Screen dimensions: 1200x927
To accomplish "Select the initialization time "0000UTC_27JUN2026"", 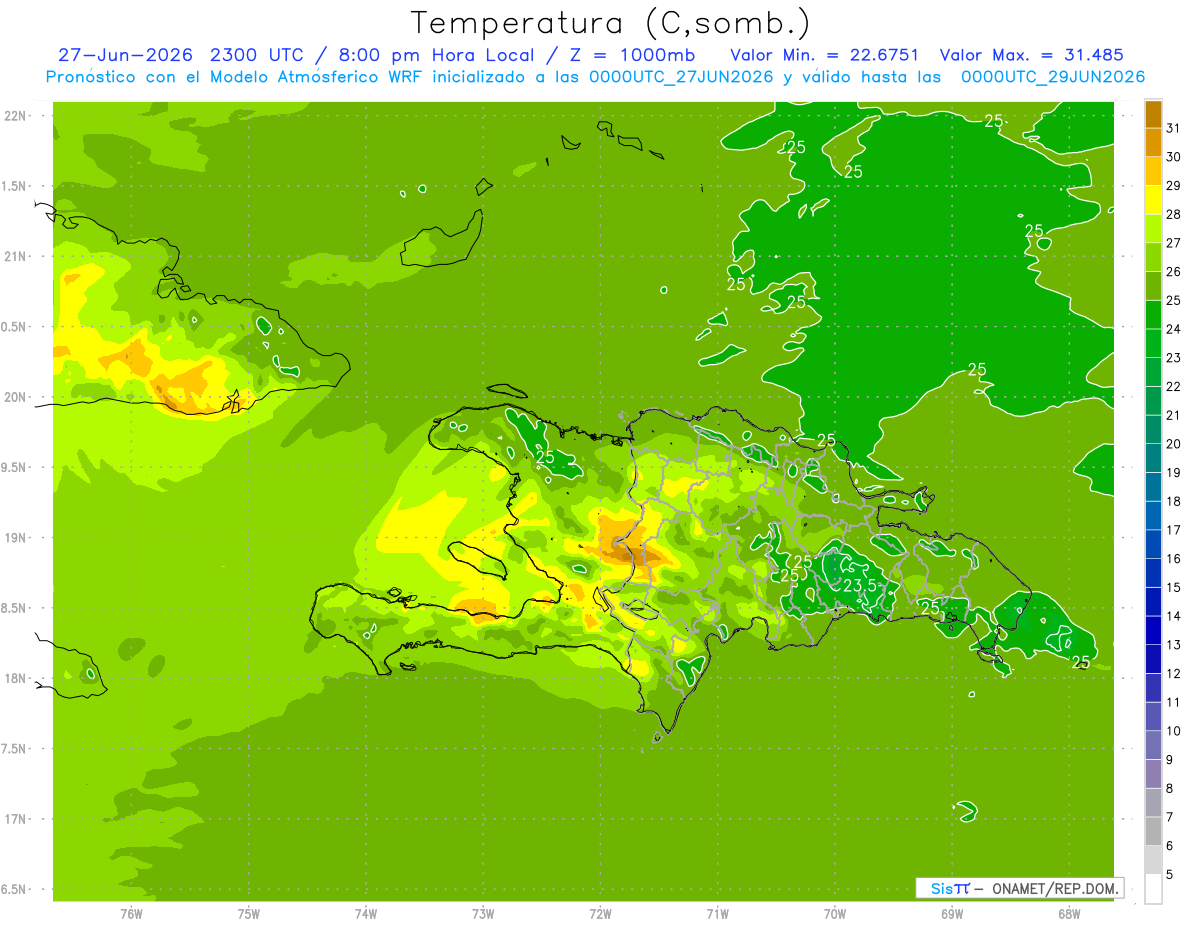I will pos(682,77).
